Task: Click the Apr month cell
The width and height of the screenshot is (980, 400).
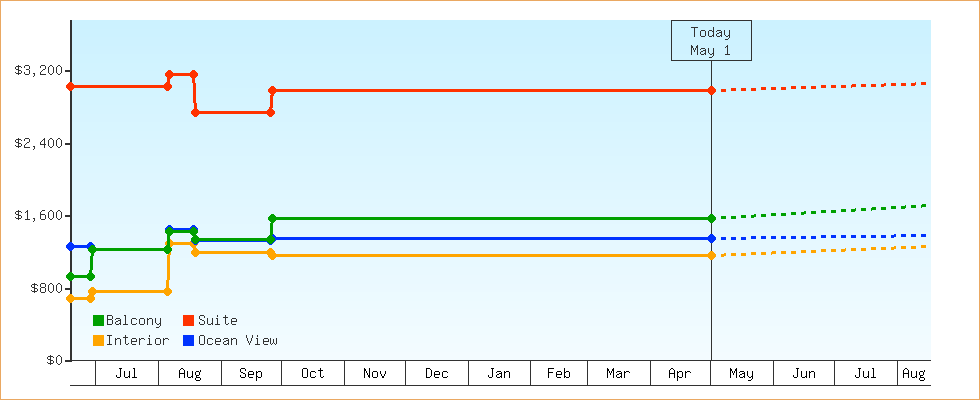Action: point(680,373)
